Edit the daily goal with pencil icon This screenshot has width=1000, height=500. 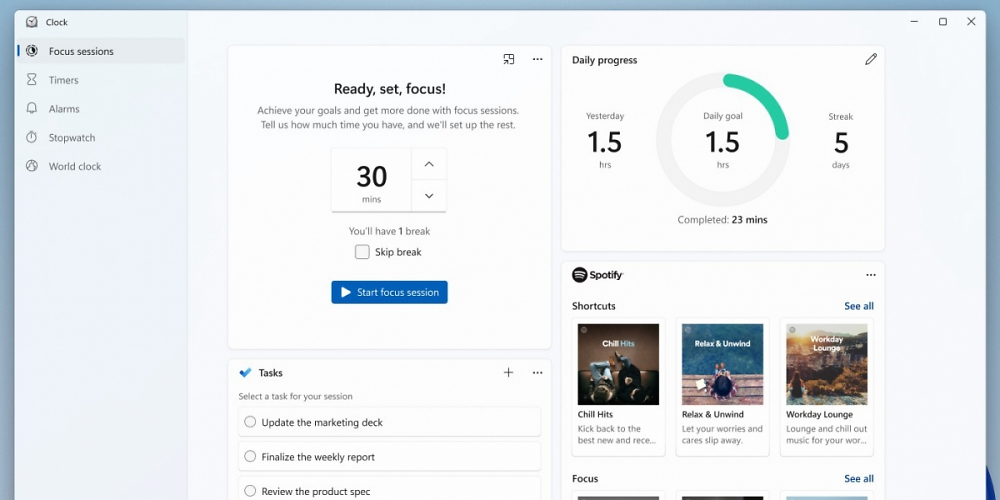(871, 59)
